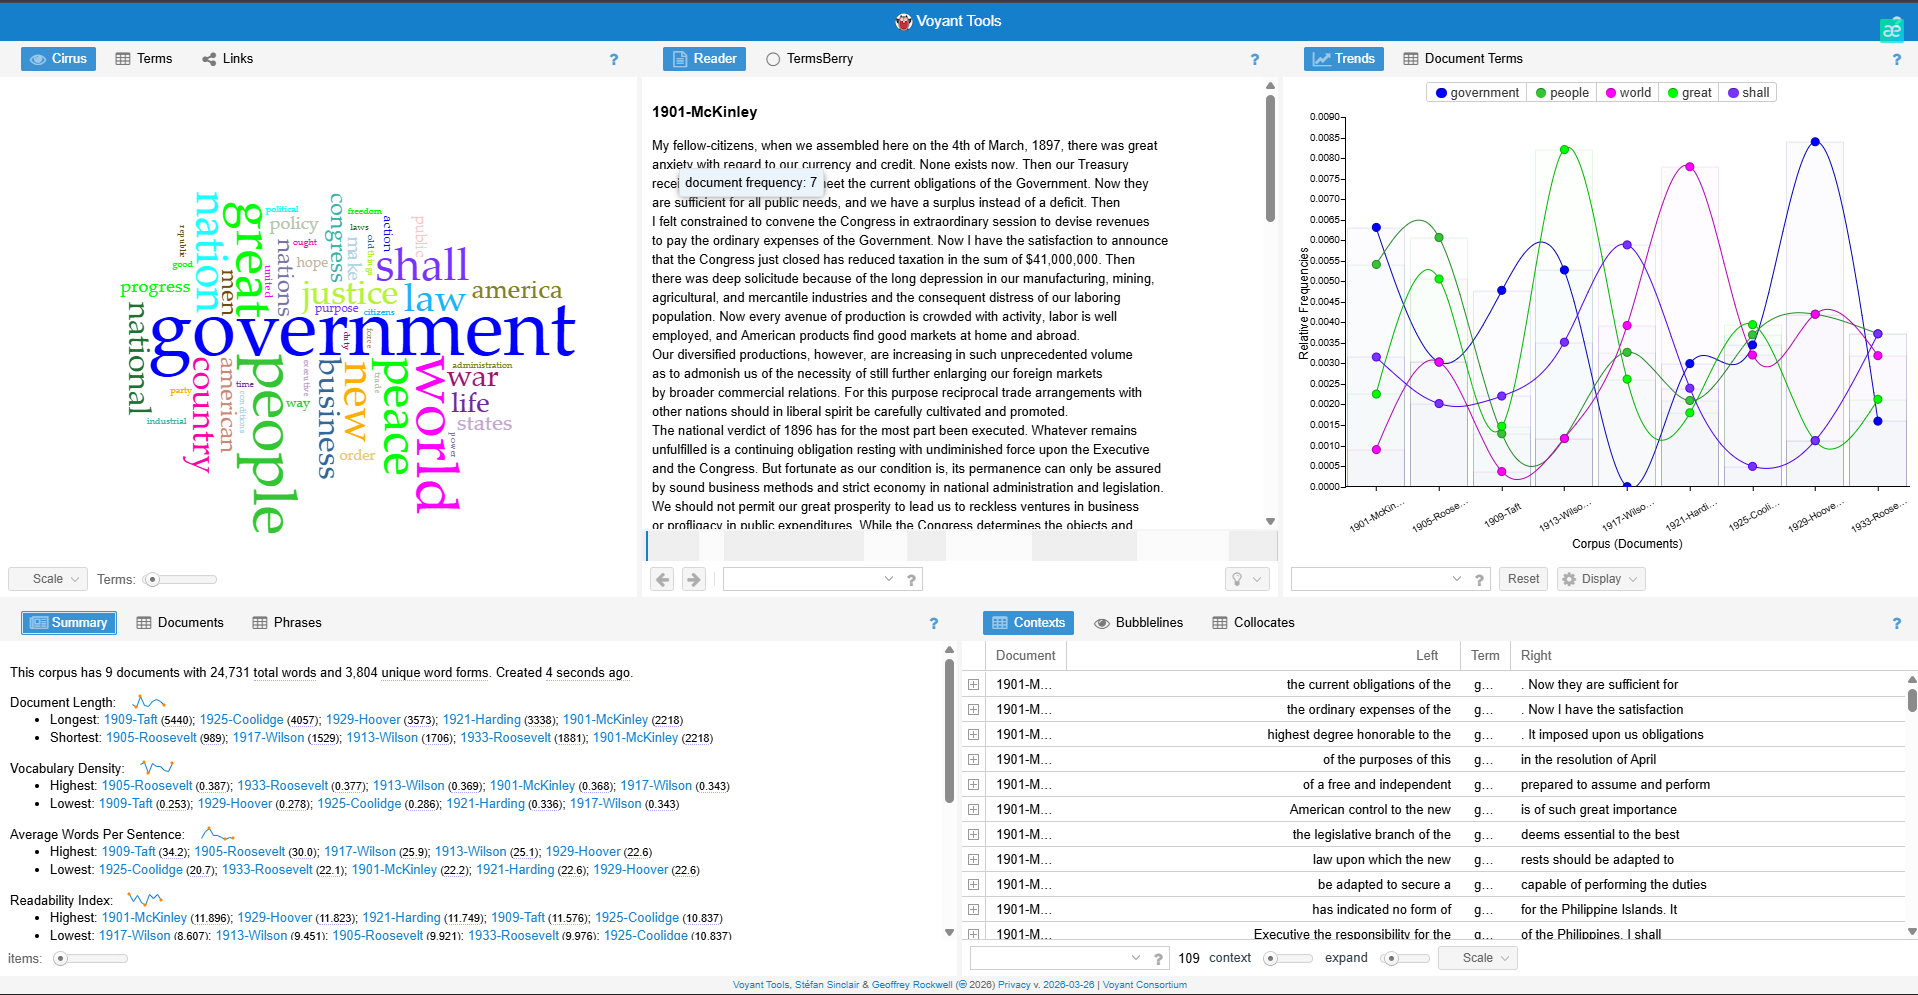The height and width of the screenshot is (995, 1918).
Task: Open the Scale dropdown under Cirrus
Action: (x=48, y=579)
